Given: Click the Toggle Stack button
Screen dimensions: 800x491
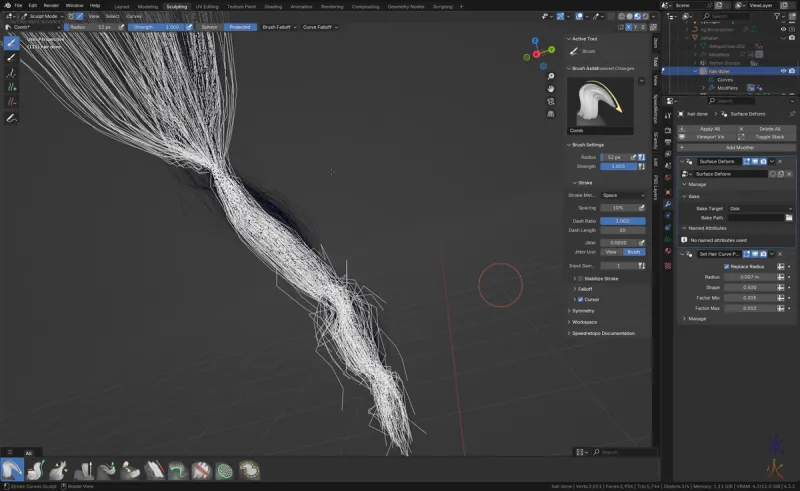Looking at the screenshot, I should click(766, 137).
